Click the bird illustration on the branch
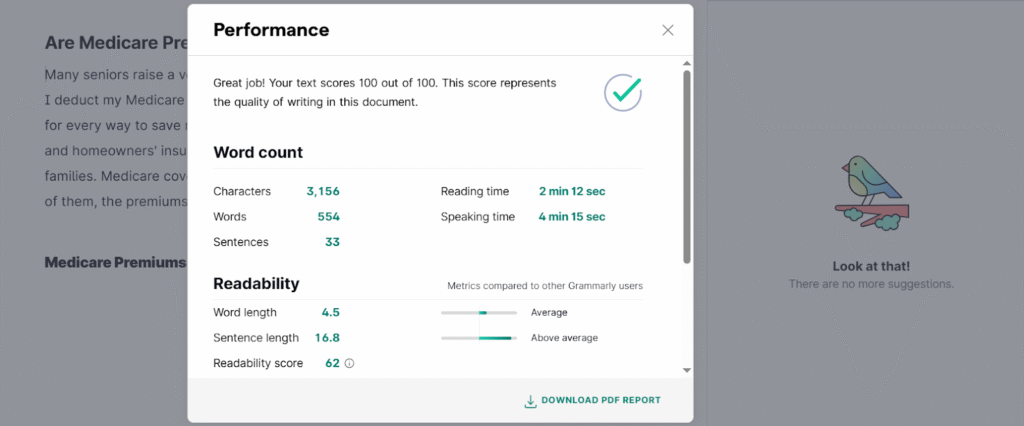This screenshot has width=1024, height=426. point(872,193)
